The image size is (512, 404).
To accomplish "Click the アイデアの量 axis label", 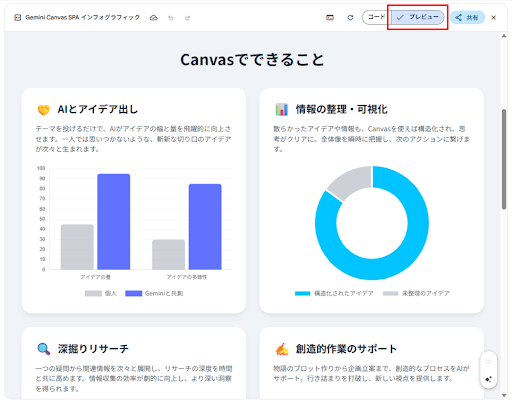I will [x=95, y=277].
